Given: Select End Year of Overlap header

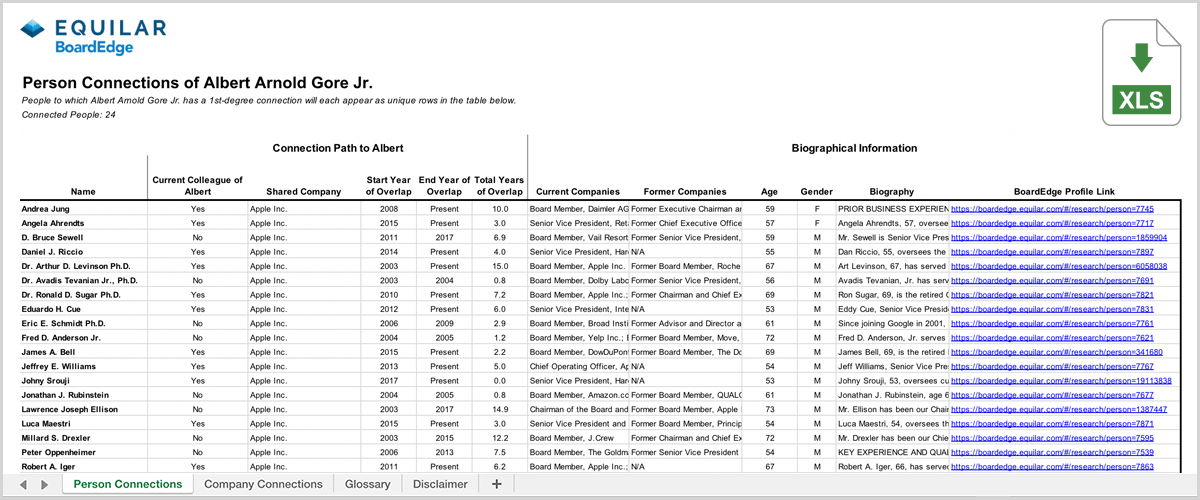Looking at the screenshot, I should 445,186.
